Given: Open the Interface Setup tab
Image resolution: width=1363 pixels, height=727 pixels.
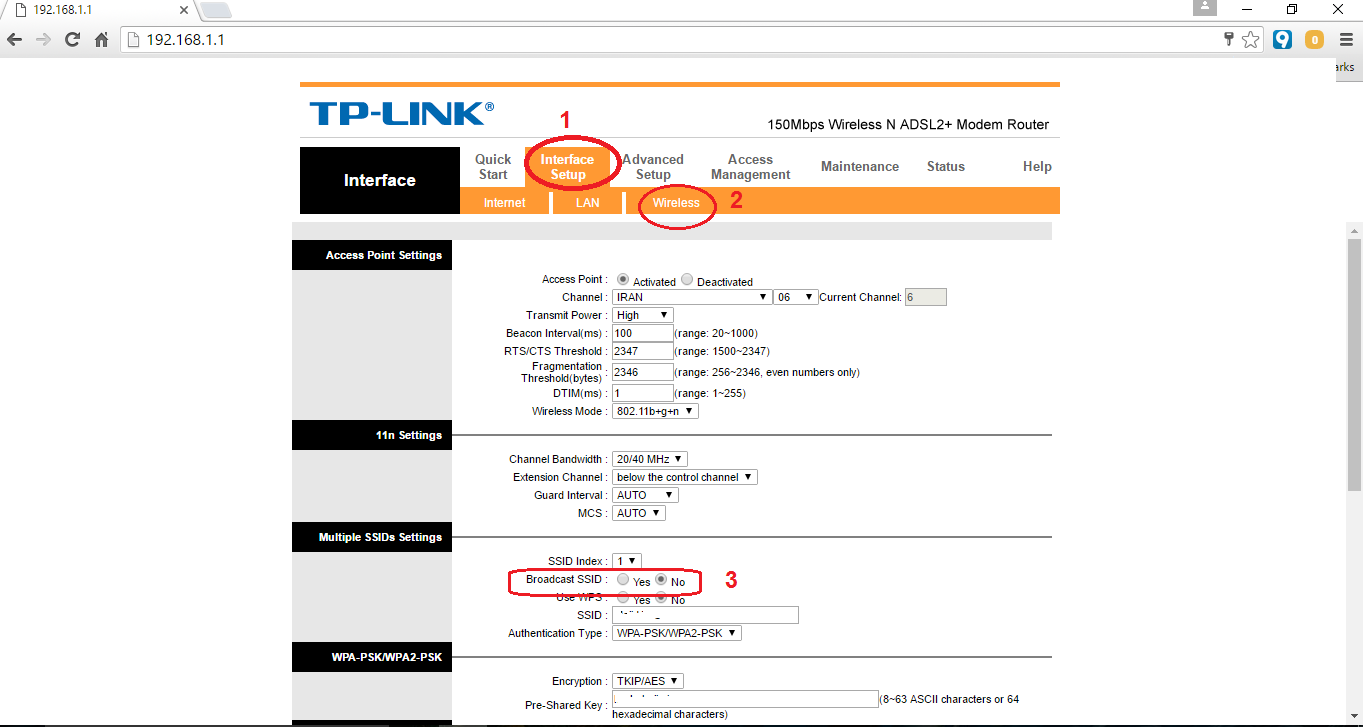Looking at the screenshot, I should click(567, 167).
